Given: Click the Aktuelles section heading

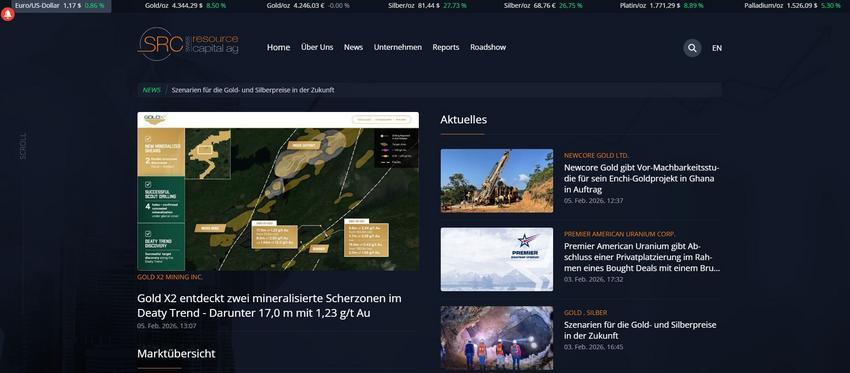Looking at the screenshot, I should [463, 120].
